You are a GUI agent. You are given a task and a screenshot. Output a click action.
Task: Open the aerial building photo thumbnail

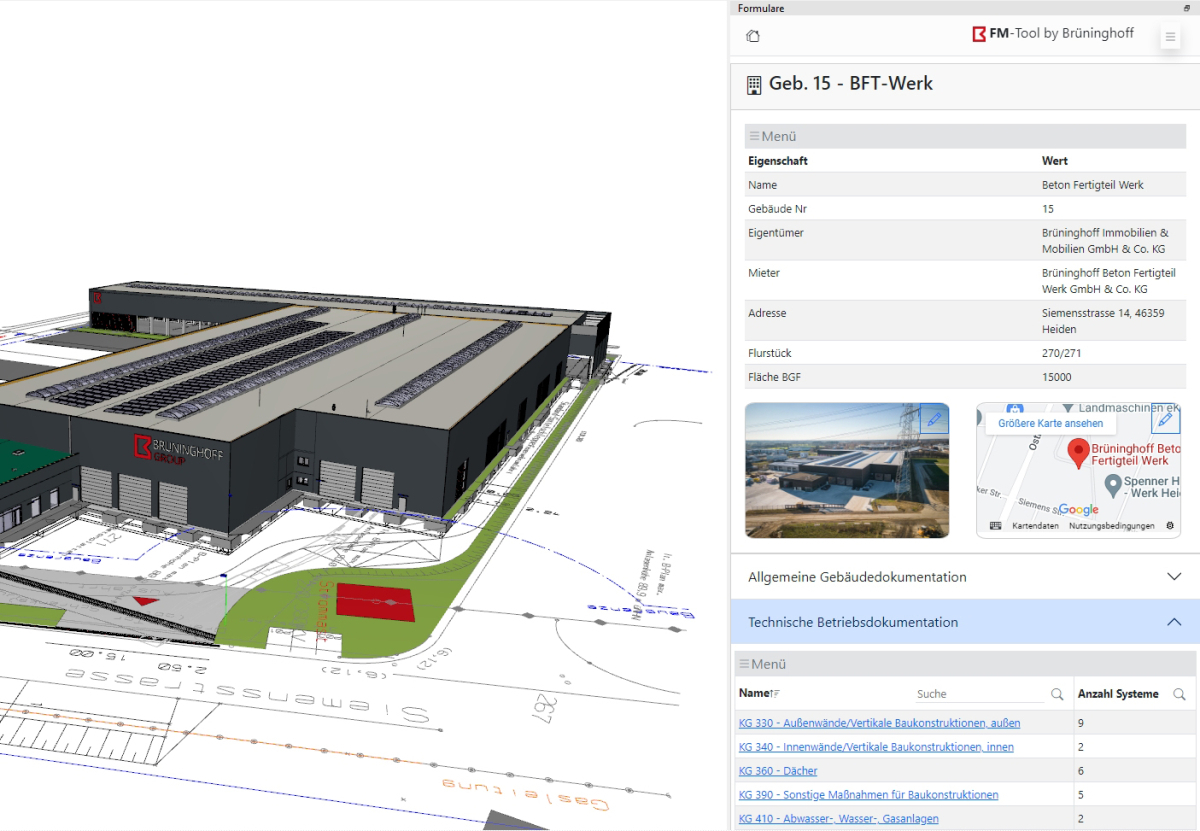coord(847,470)
